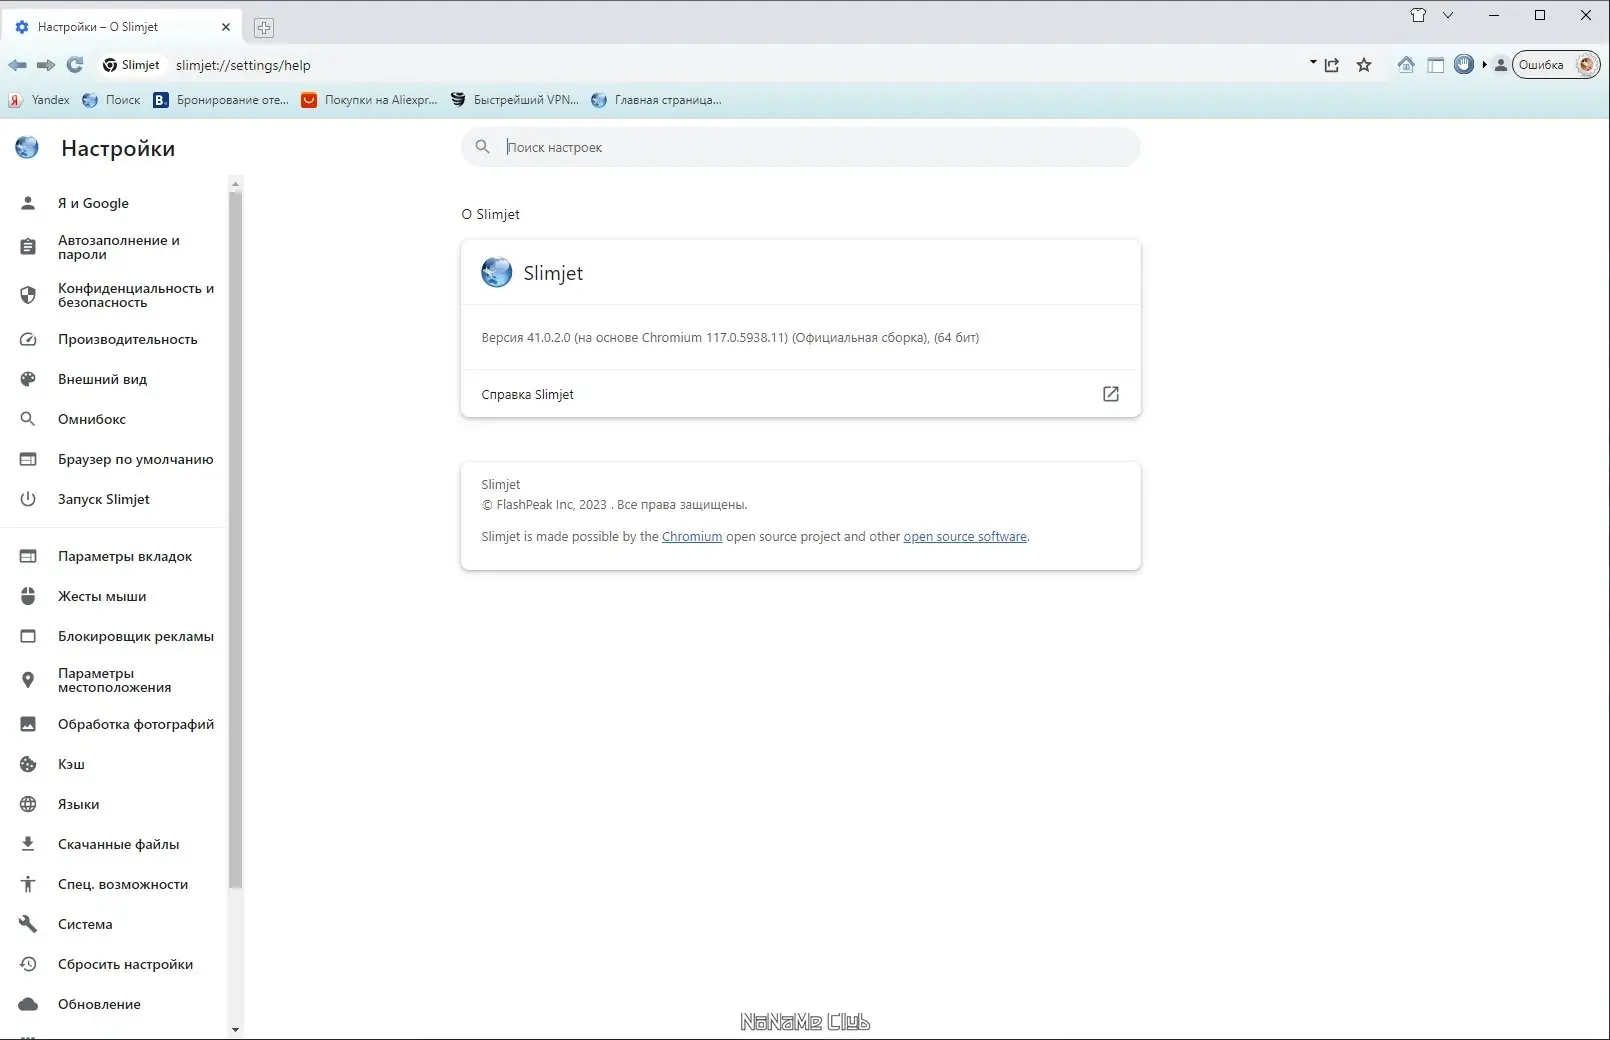This screenshot has height=1040, width=1610.
Task: Click the address bar URL slimjet://settings/help
Action: [x=243, y=65]
